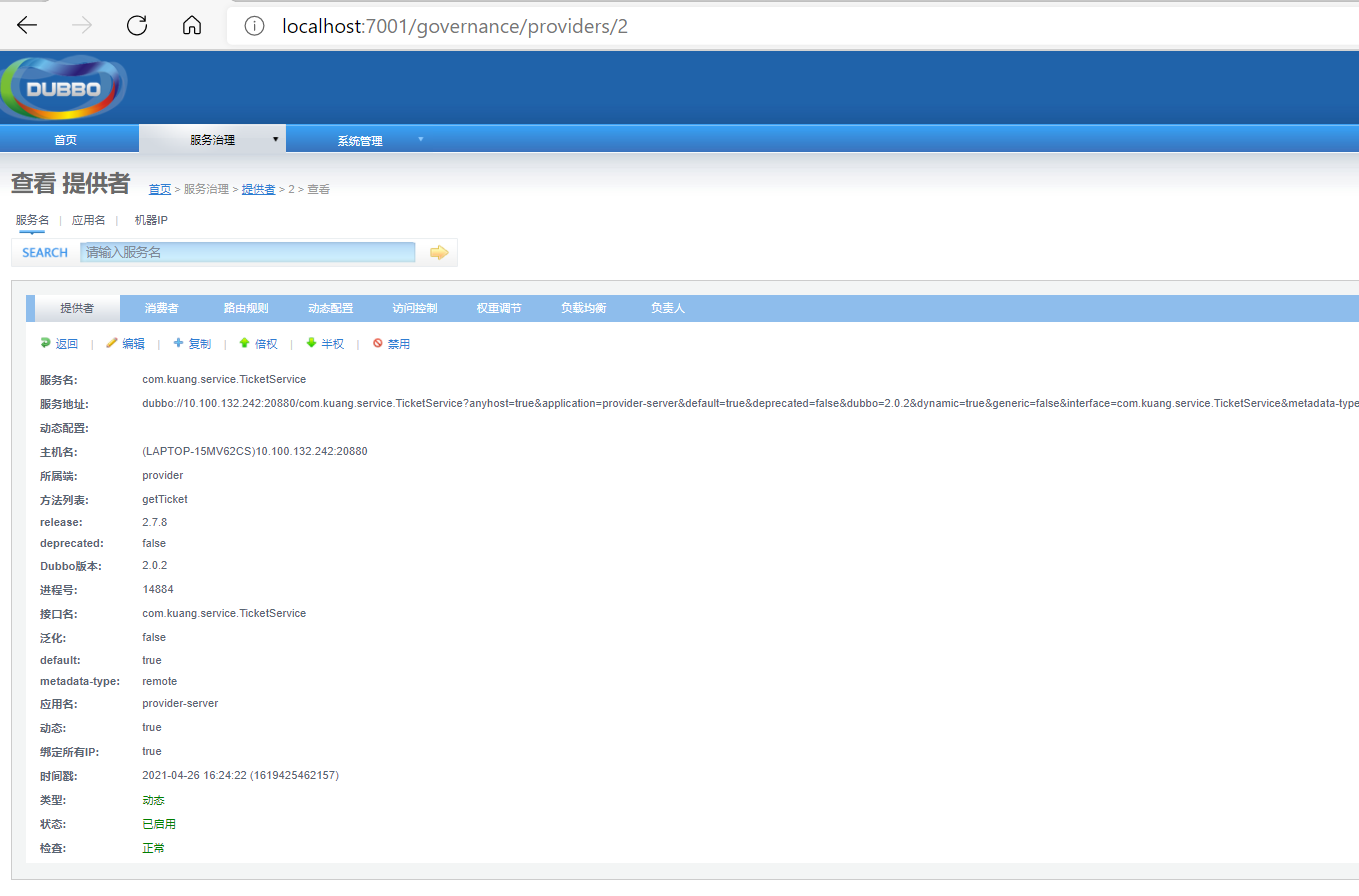This screenshot has height=896, width=1359.
Task: Click the 查看 提供者 page heading
Action: 70,184
